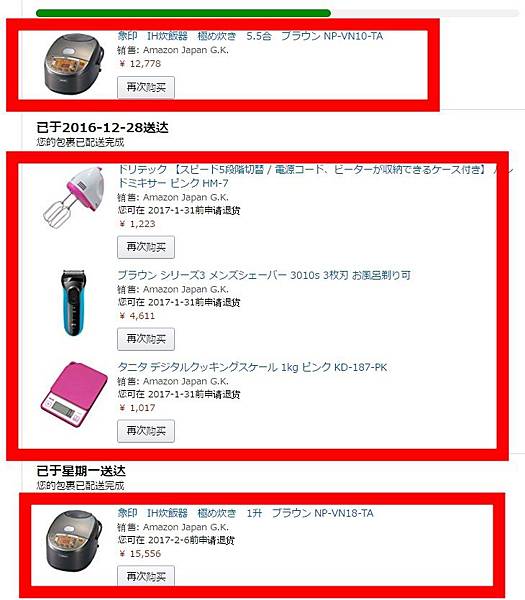Click the 已于星期一送达 delivery heading
The width and height of the screenshot is (525, 600).
81,471
